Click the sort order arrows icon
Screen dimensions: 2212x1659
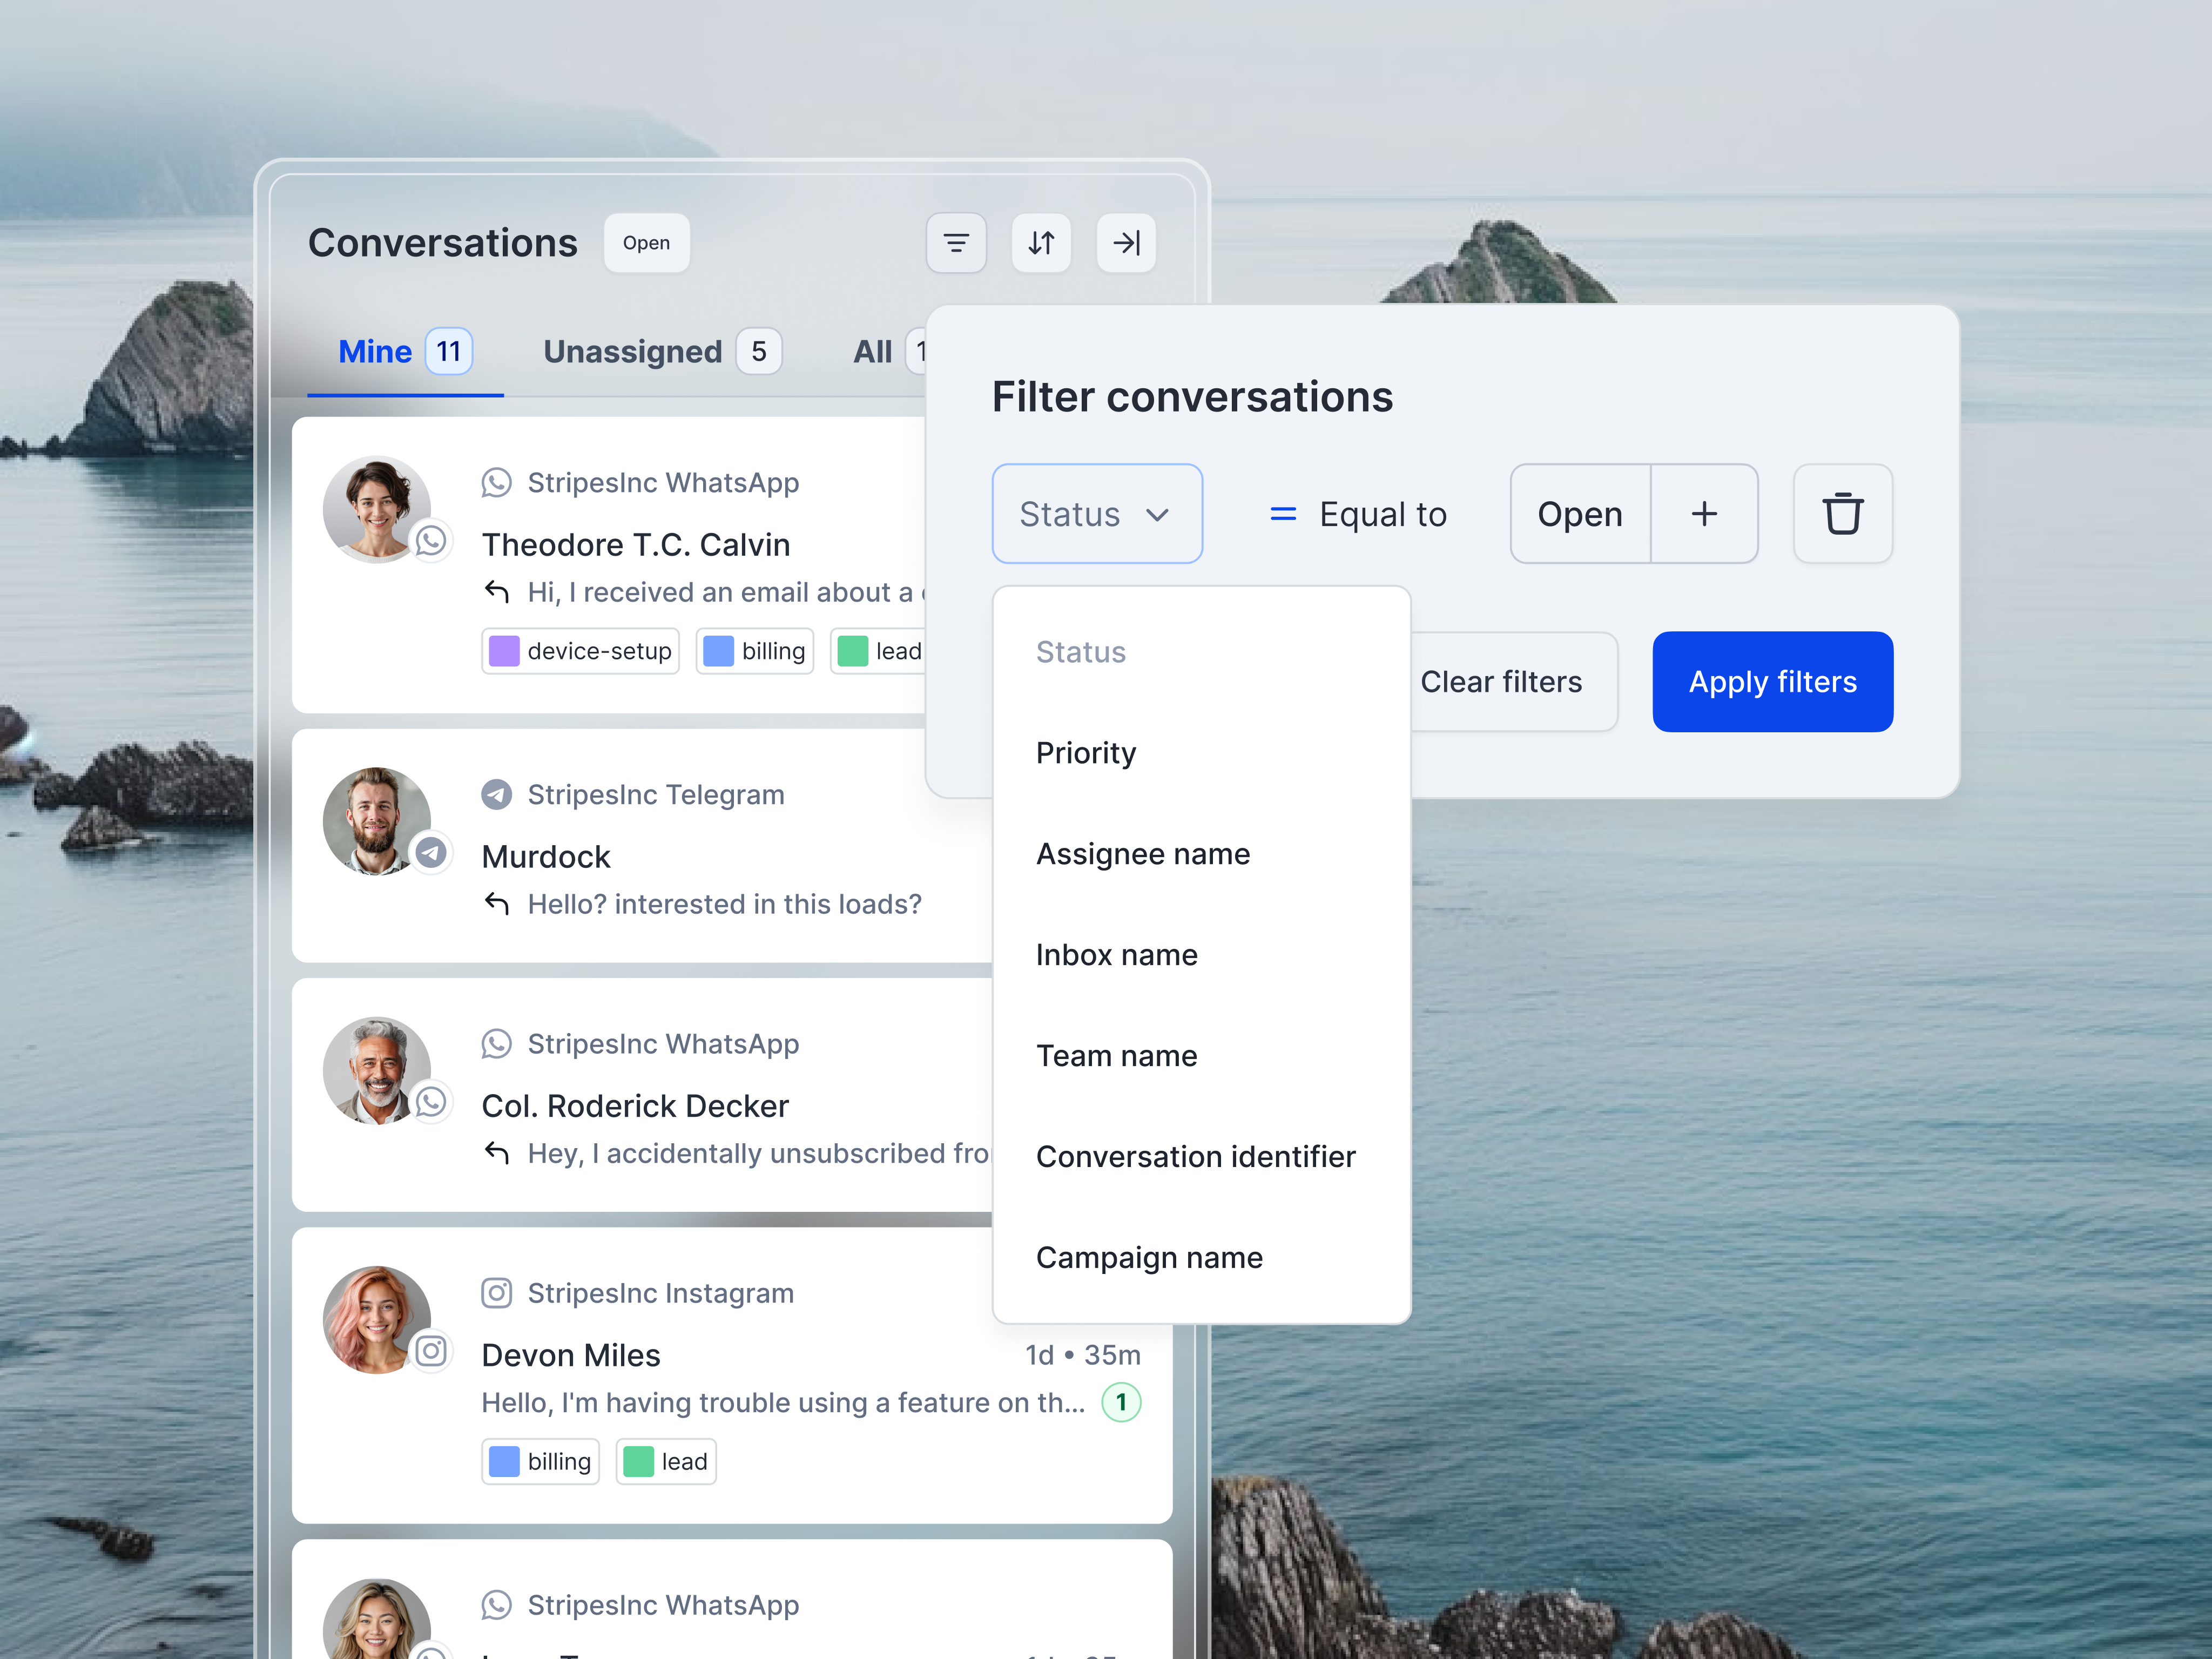click(1041, 243)
